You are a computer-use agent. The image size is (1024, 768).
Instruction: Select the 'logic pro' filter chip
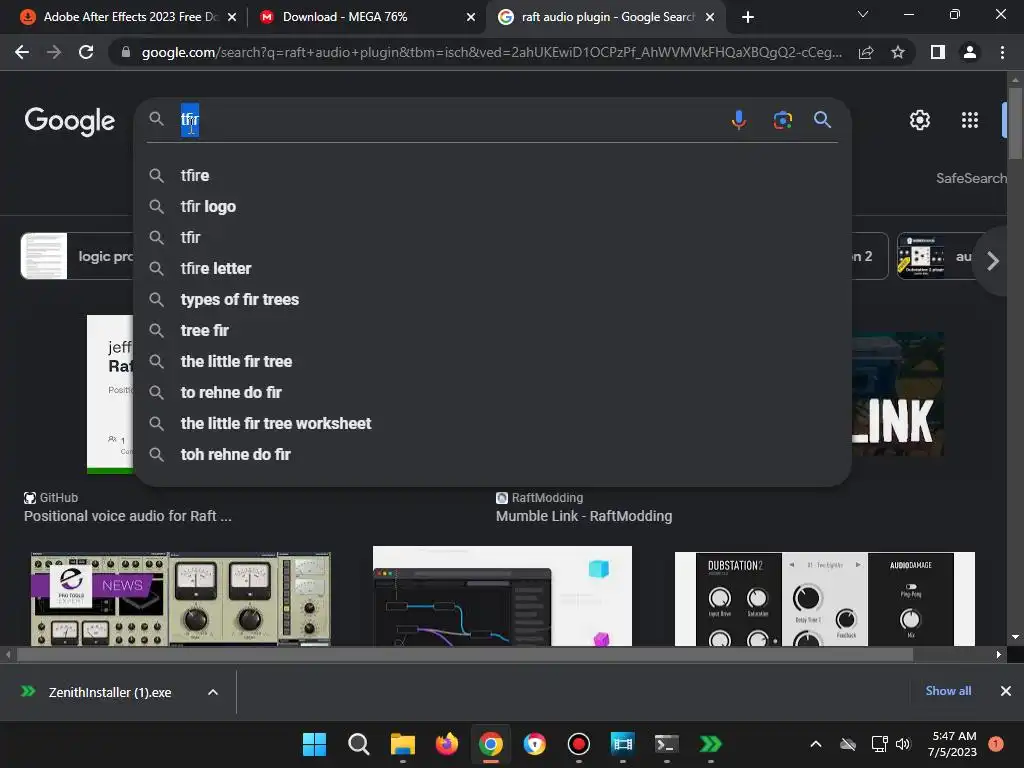[x=77, y=256]
